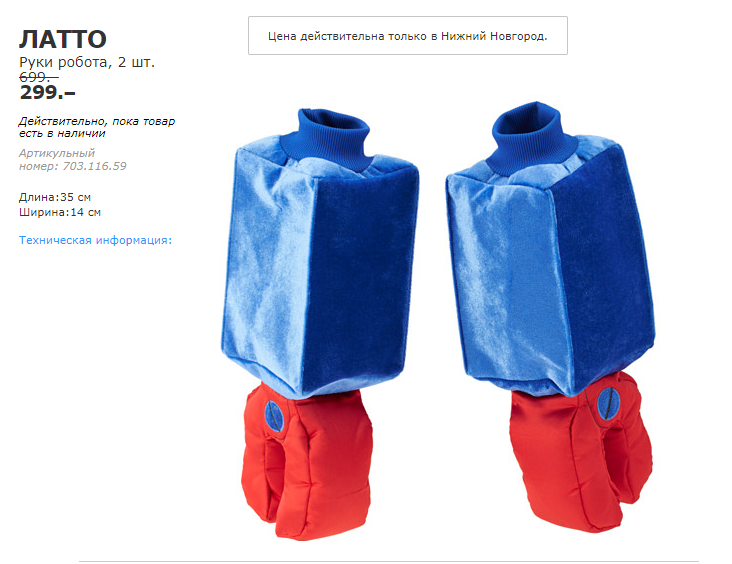Click the crossed-out old price 699
The image size is (732, 564).
click(x=38, y=77)
